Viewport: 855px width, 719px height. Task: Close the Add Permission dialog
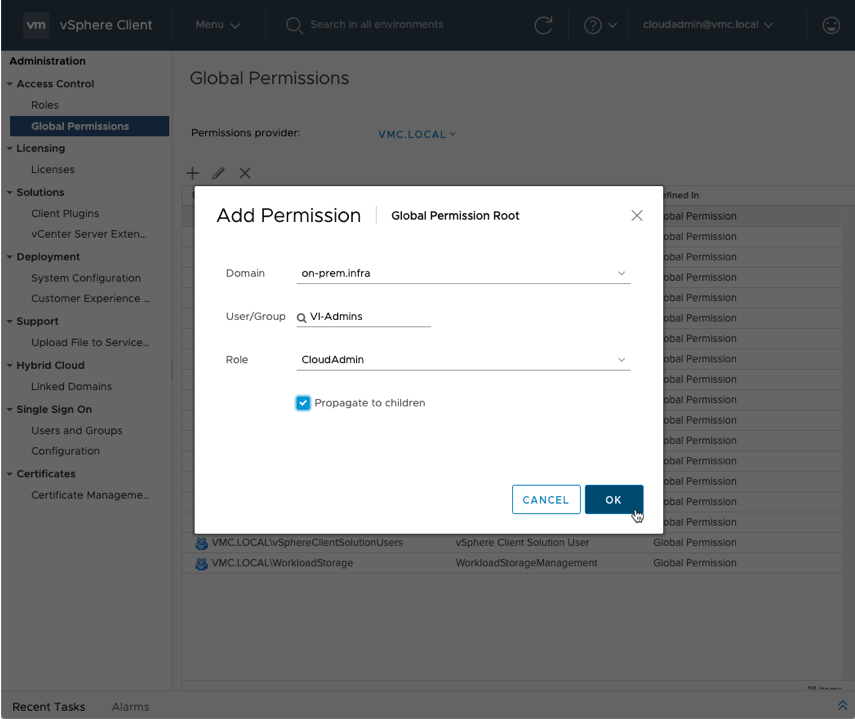[x=637, y=215]
